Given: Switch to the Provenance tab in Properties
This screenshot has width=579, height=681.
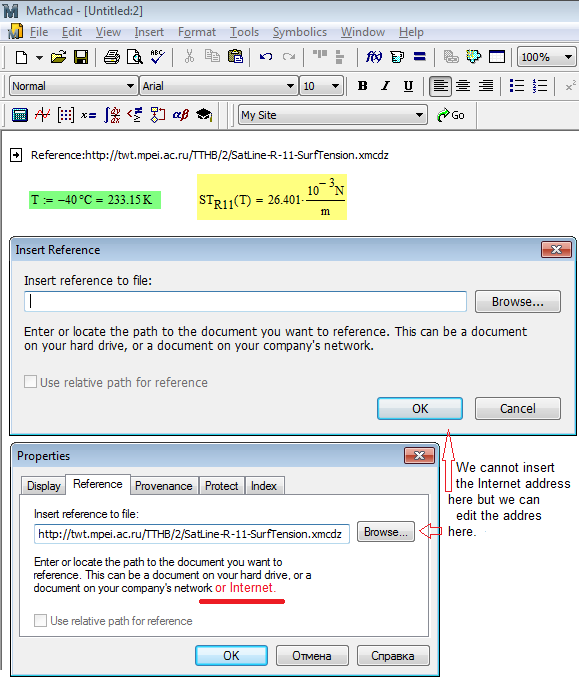Looking at the screenshot, I should (164, 486).
